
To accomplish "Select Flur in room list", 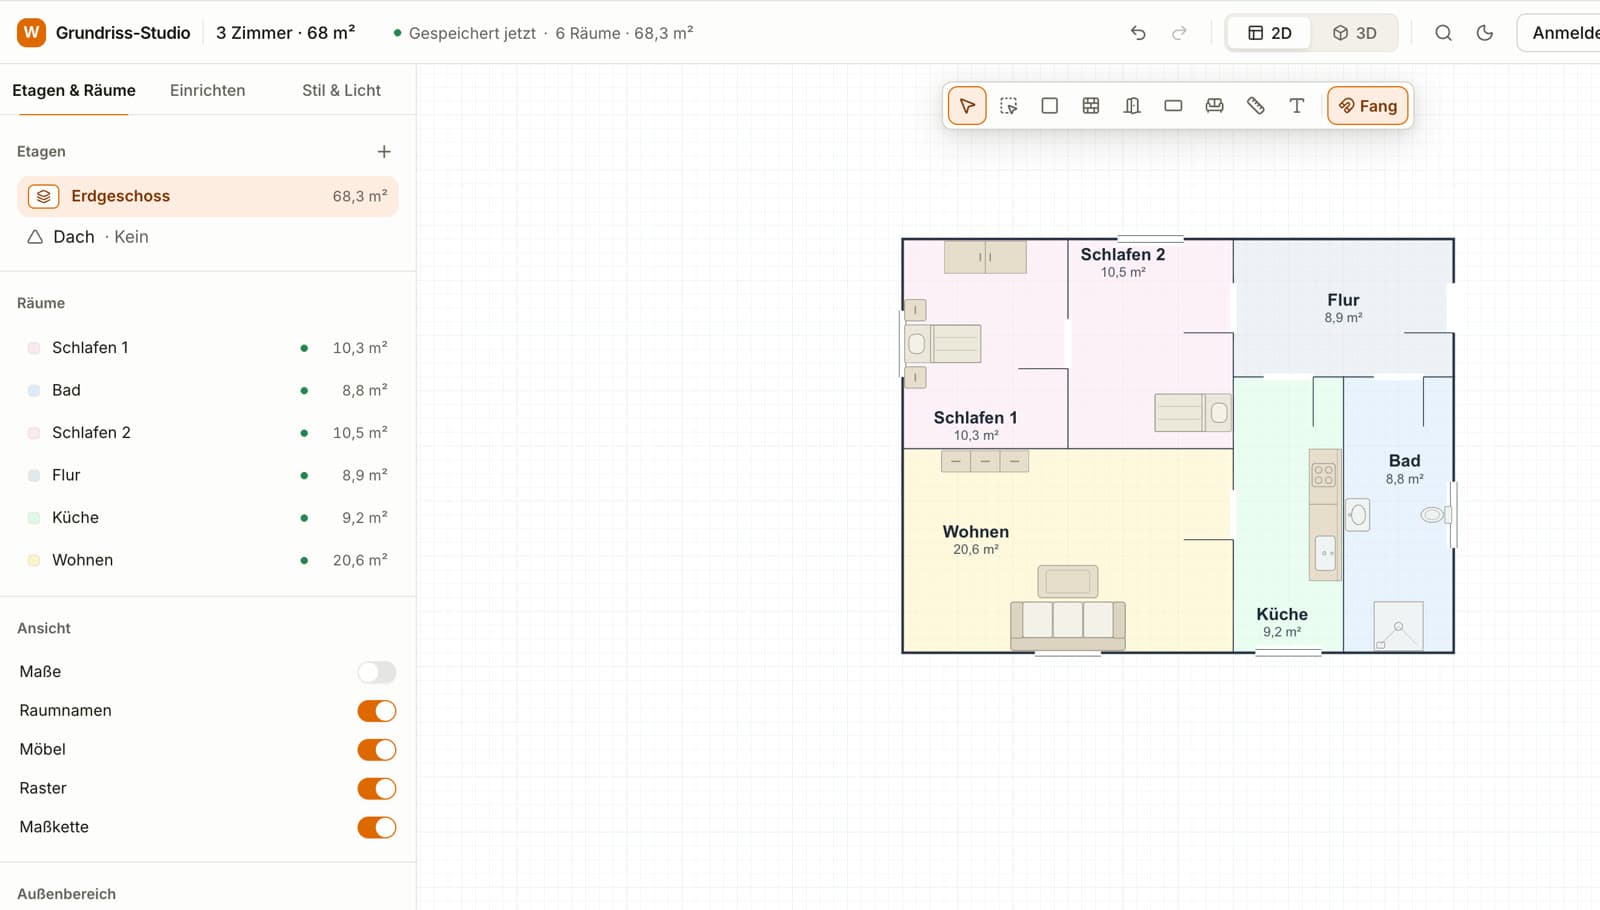I will click(x=208, y=475).
